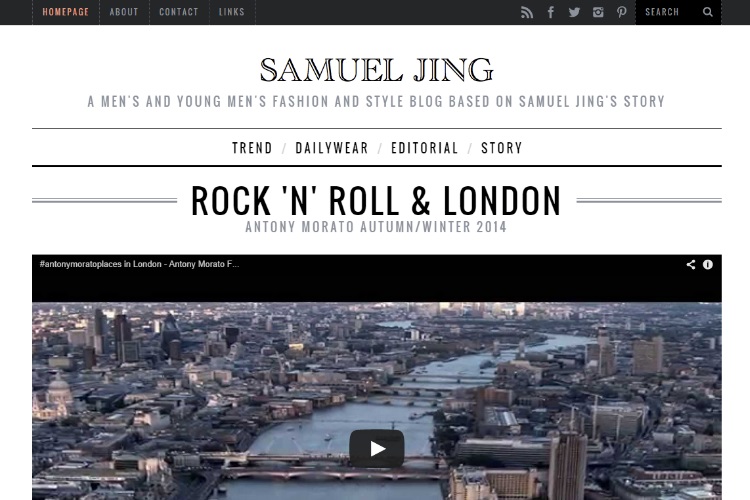Open the Pinterest icon link
This screenshot has width=750, height=500.
[x=621, y=12]
